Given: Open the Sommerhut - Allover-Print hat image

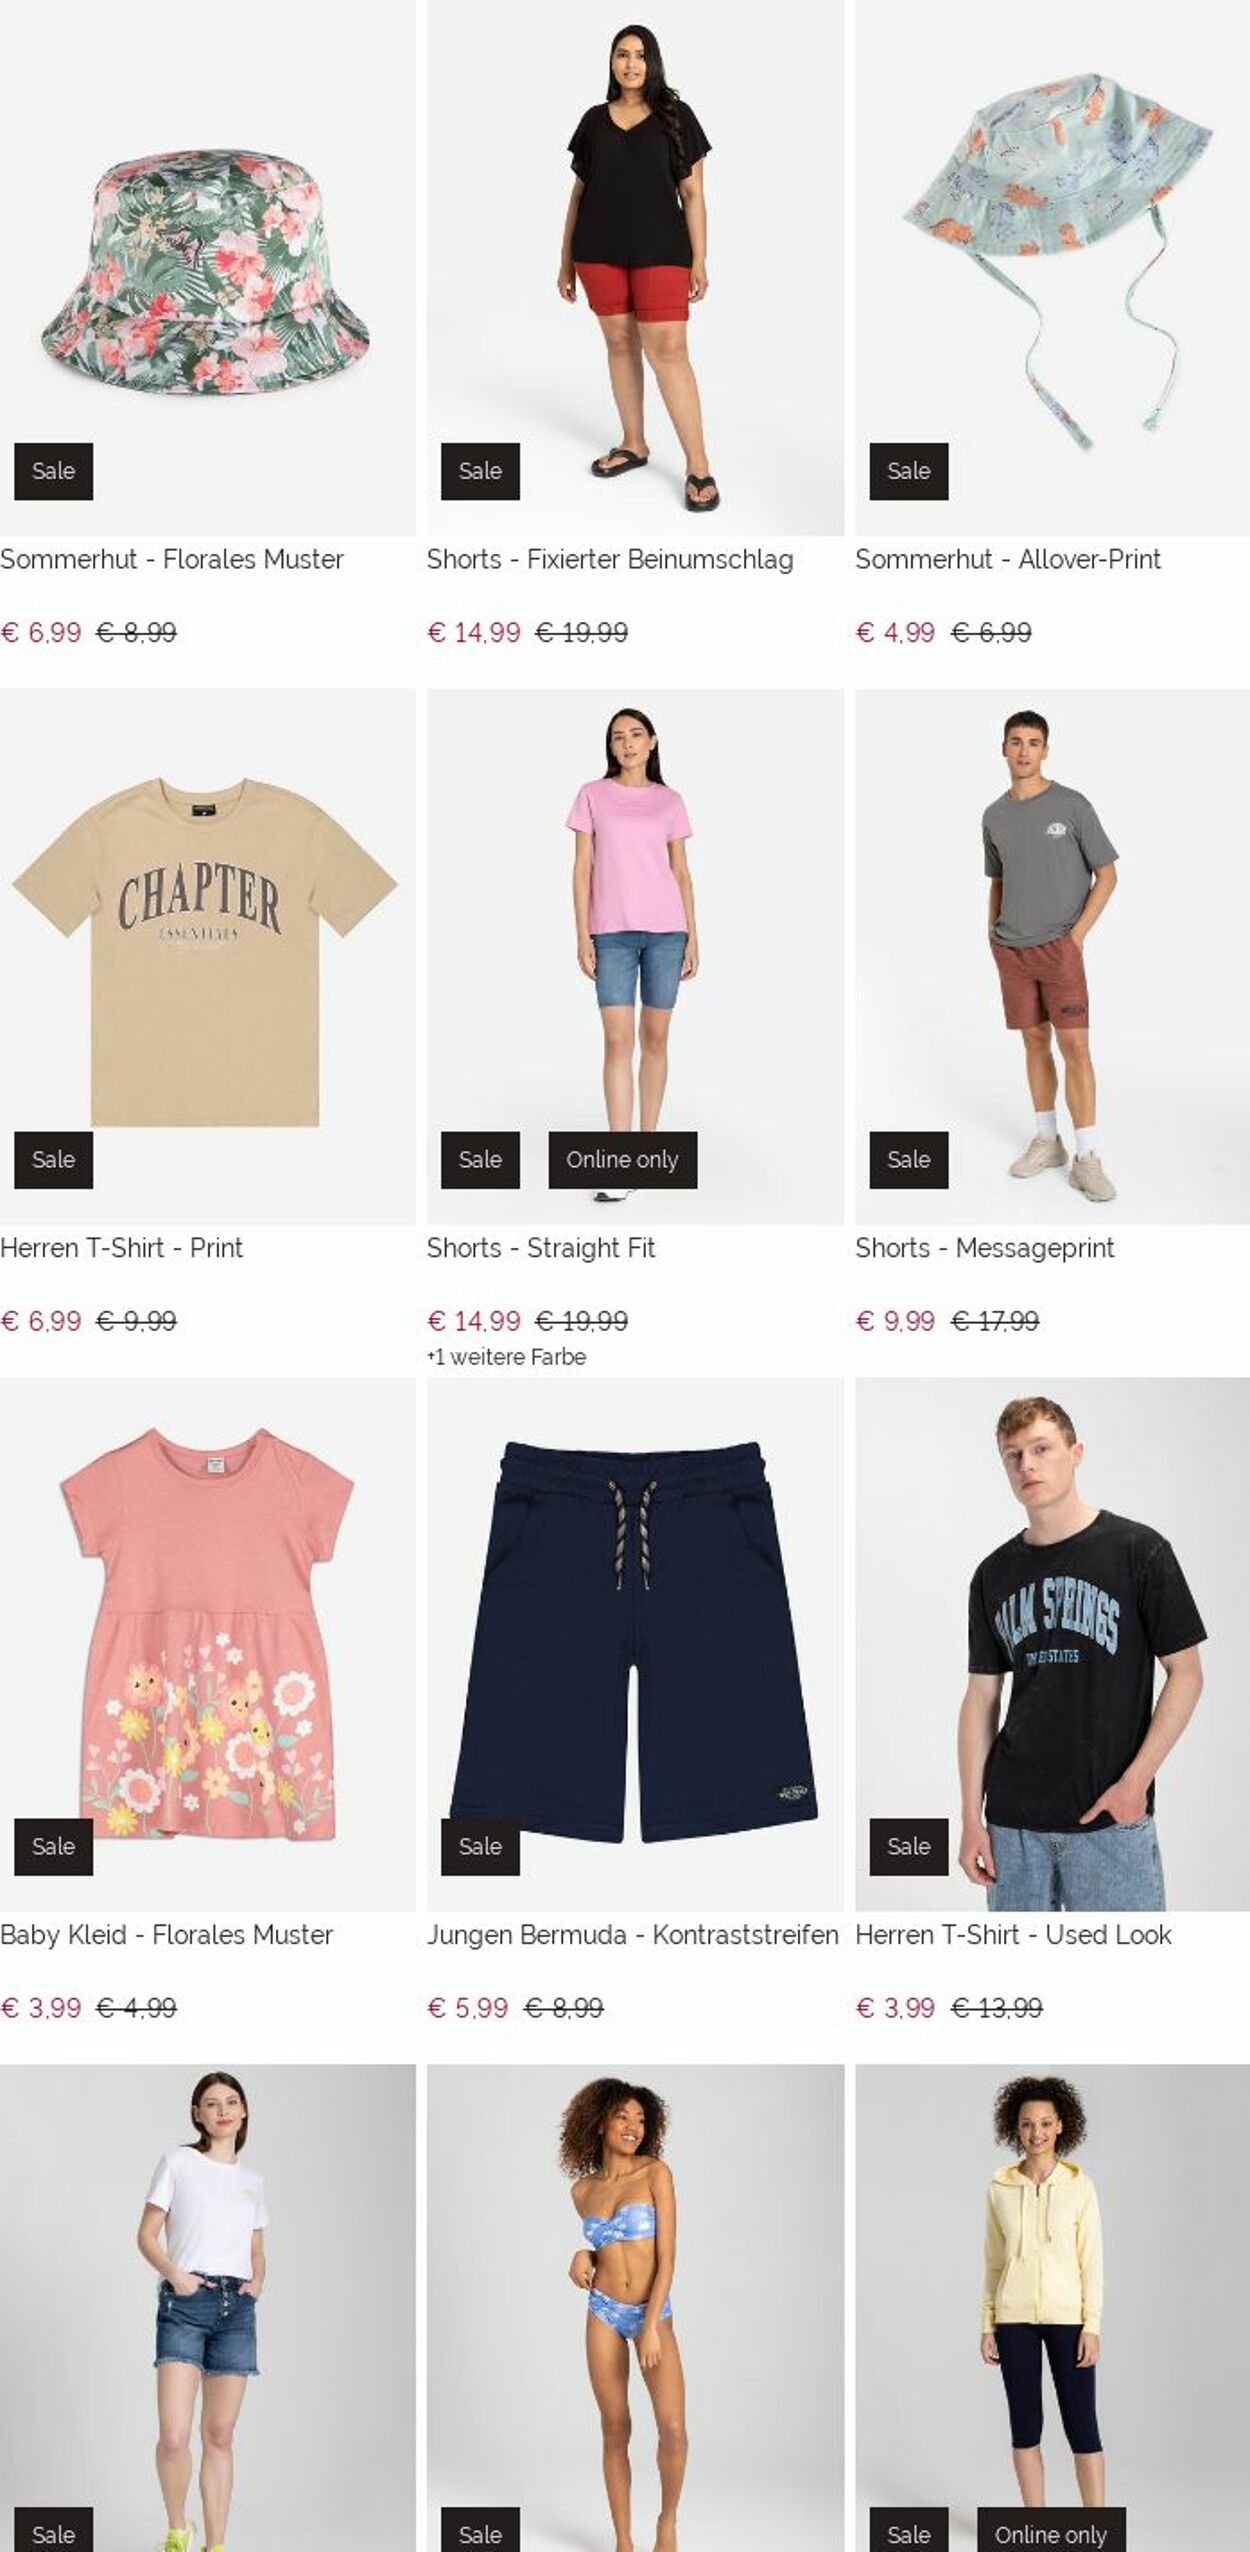Looking at the screenshot, I should (1052, 267).
